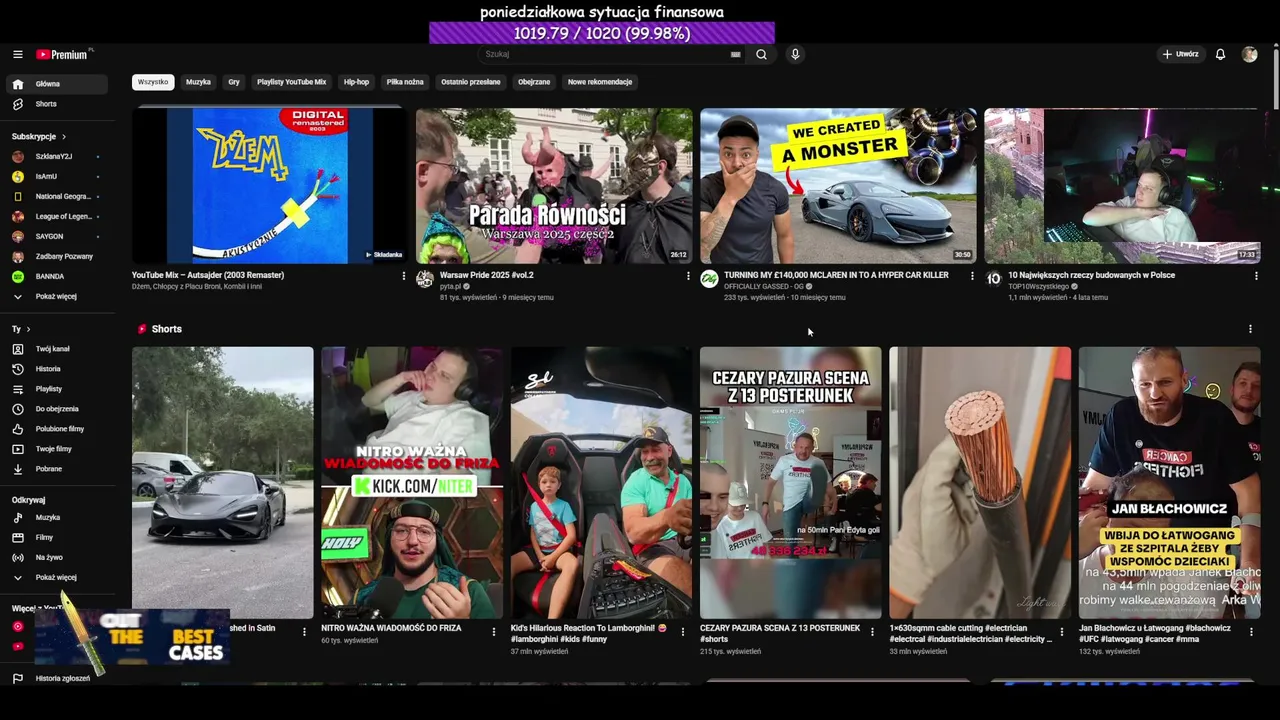Open Playlisty in sidebar
1280x720 pixels.
56,389
